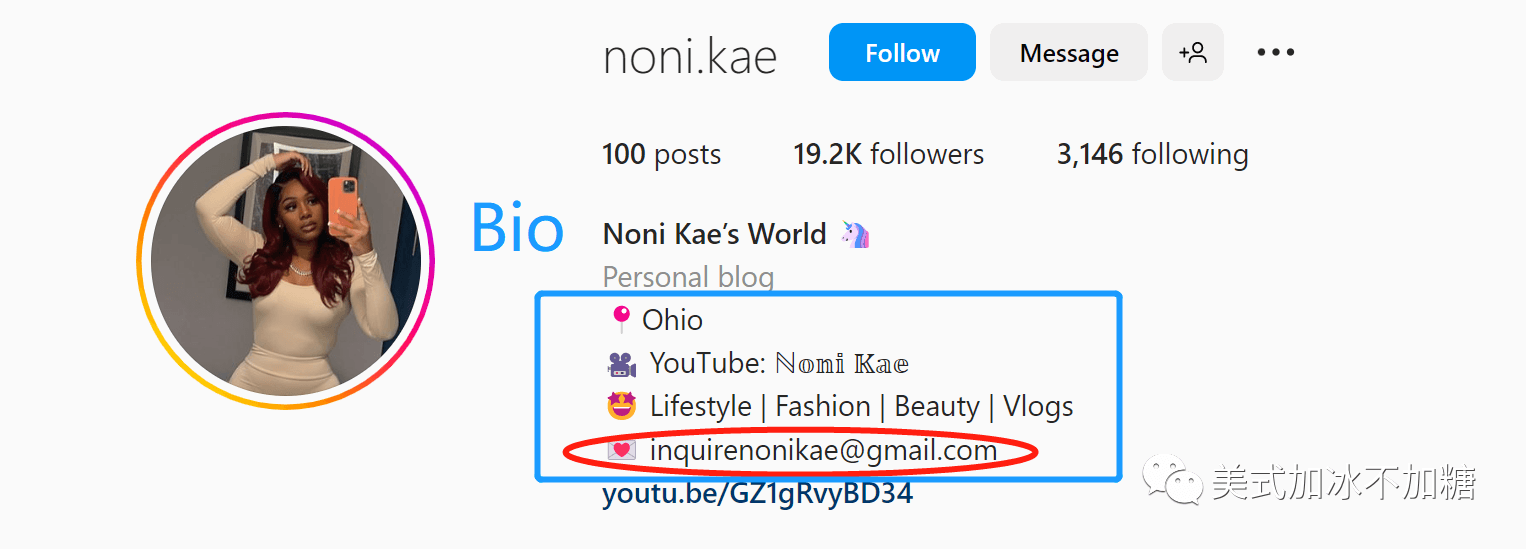
Task: Open the three-dot more options menu
Action: point(1275,53)
